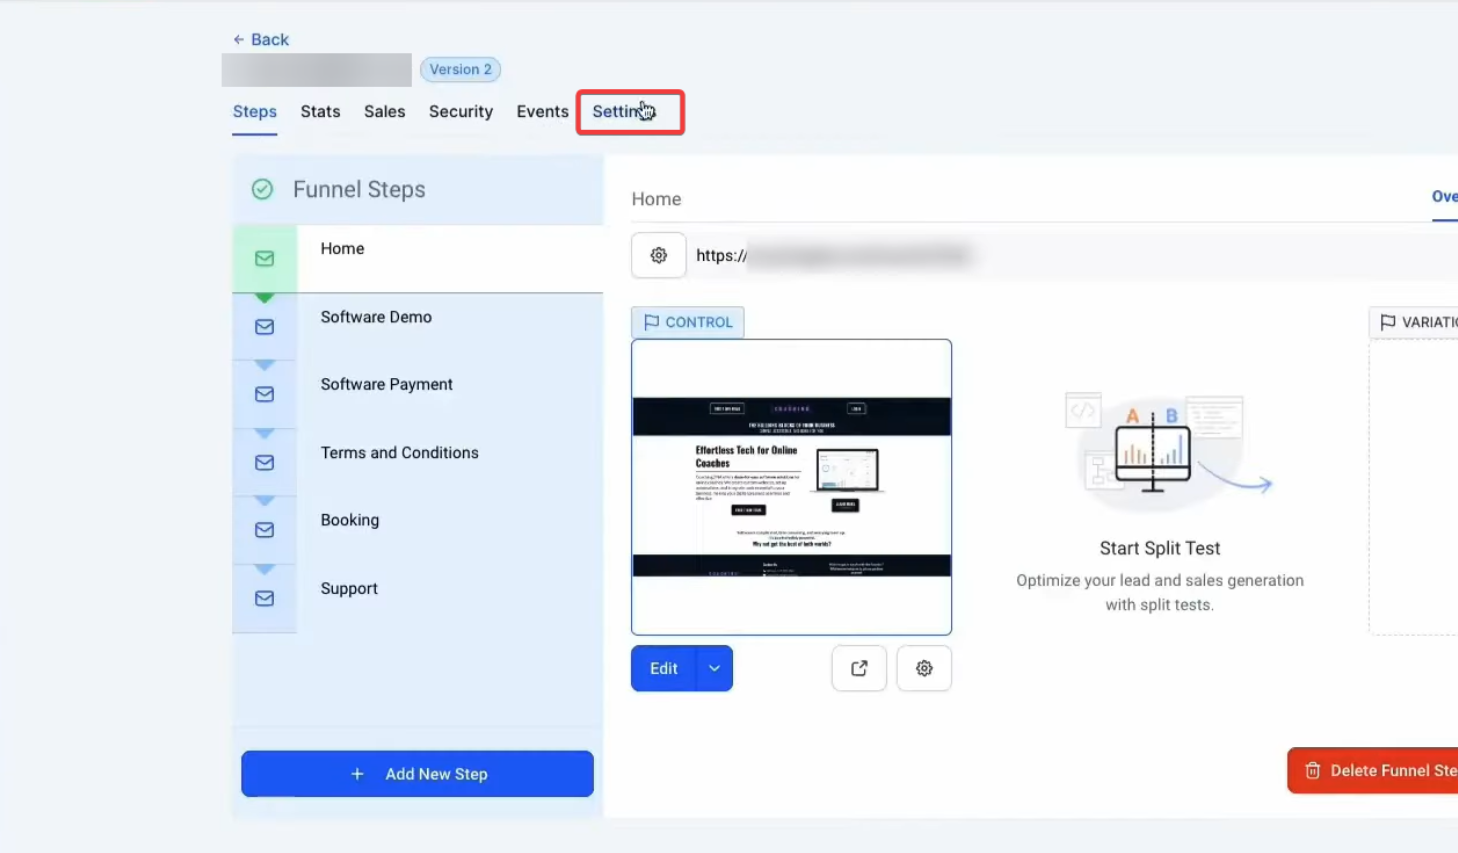Open the Settings tab
Image resolution: width=1458 pixels, height=853 pixels.
tap(623, 112)
